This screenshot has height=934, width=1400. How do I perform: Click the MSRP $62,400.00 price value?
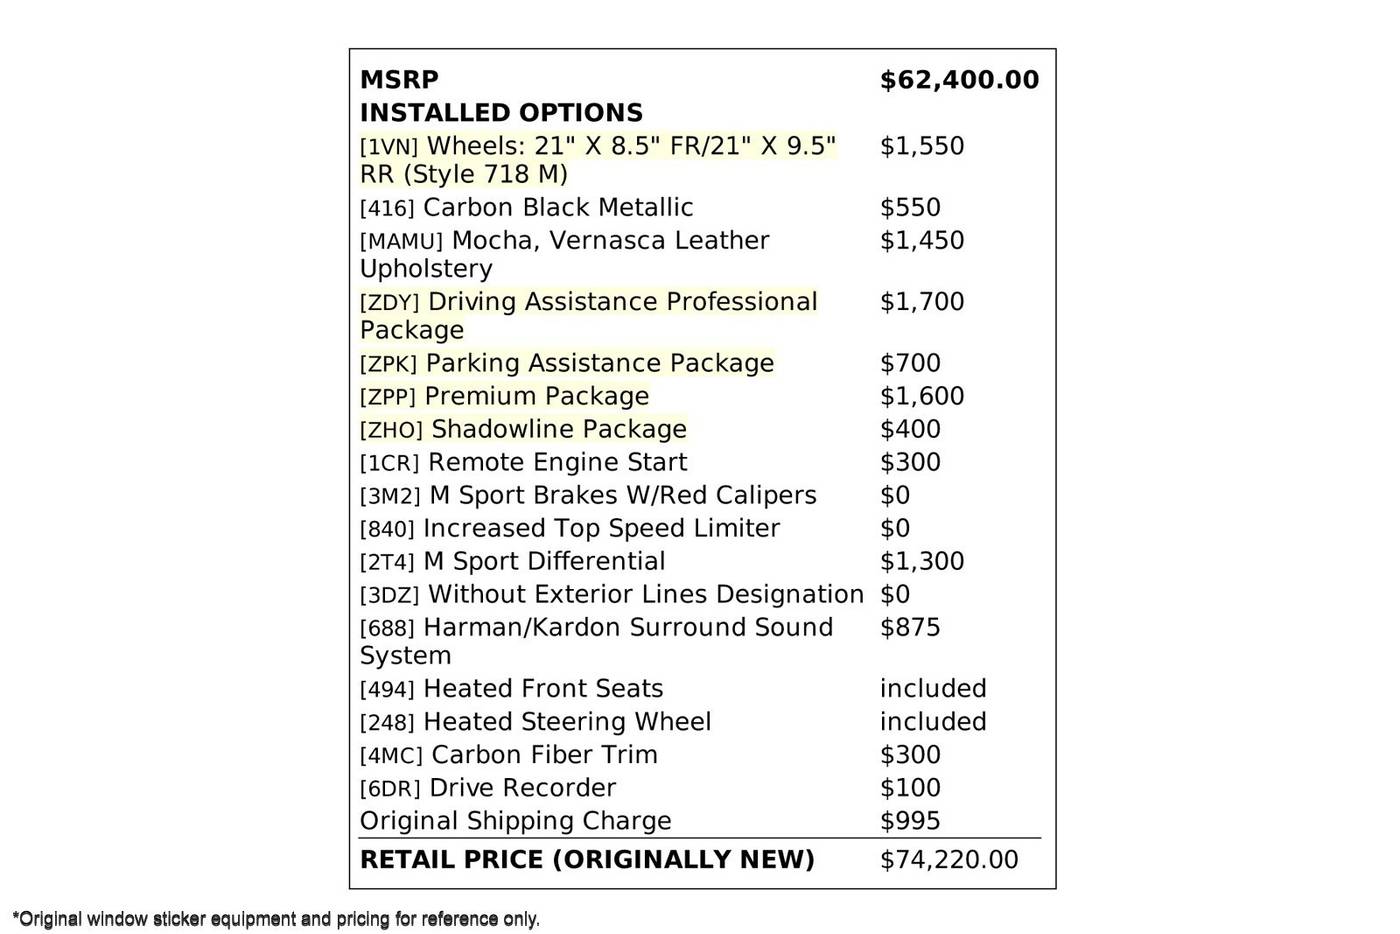(x=959, y=80)
